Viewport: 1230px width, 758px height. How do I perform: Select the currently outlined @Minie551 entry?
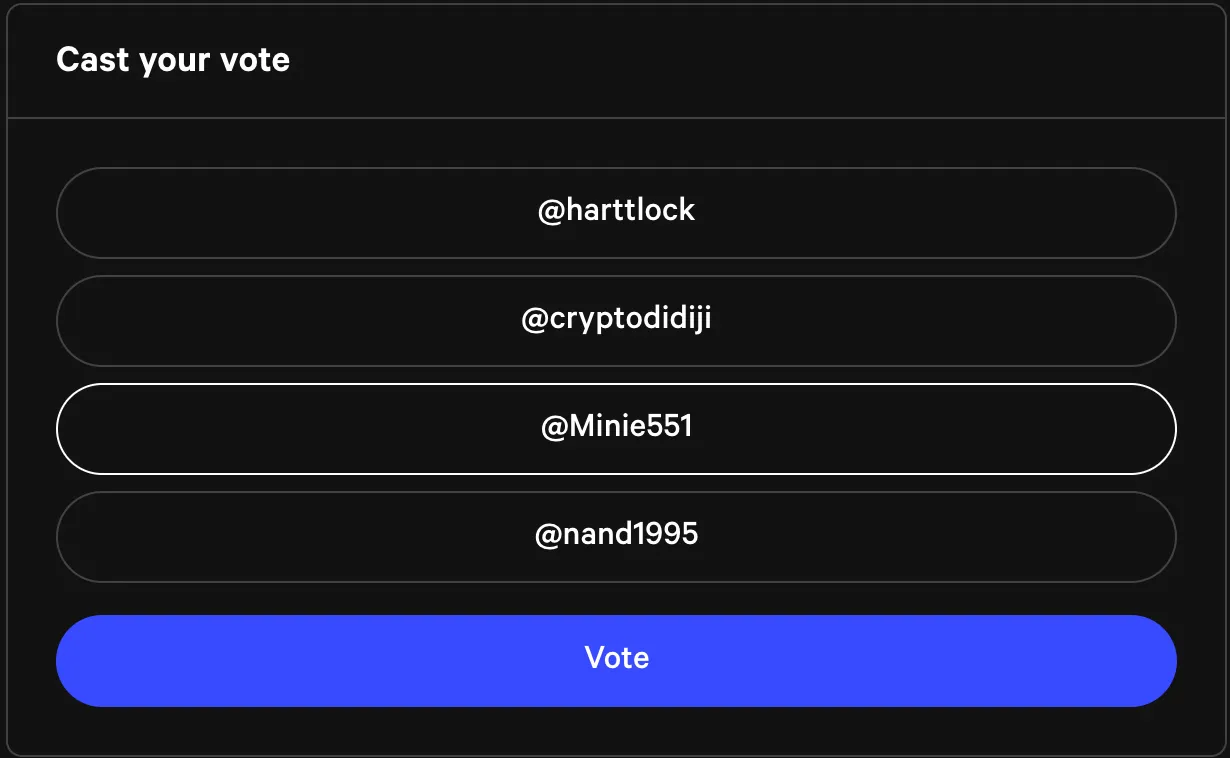616,428
